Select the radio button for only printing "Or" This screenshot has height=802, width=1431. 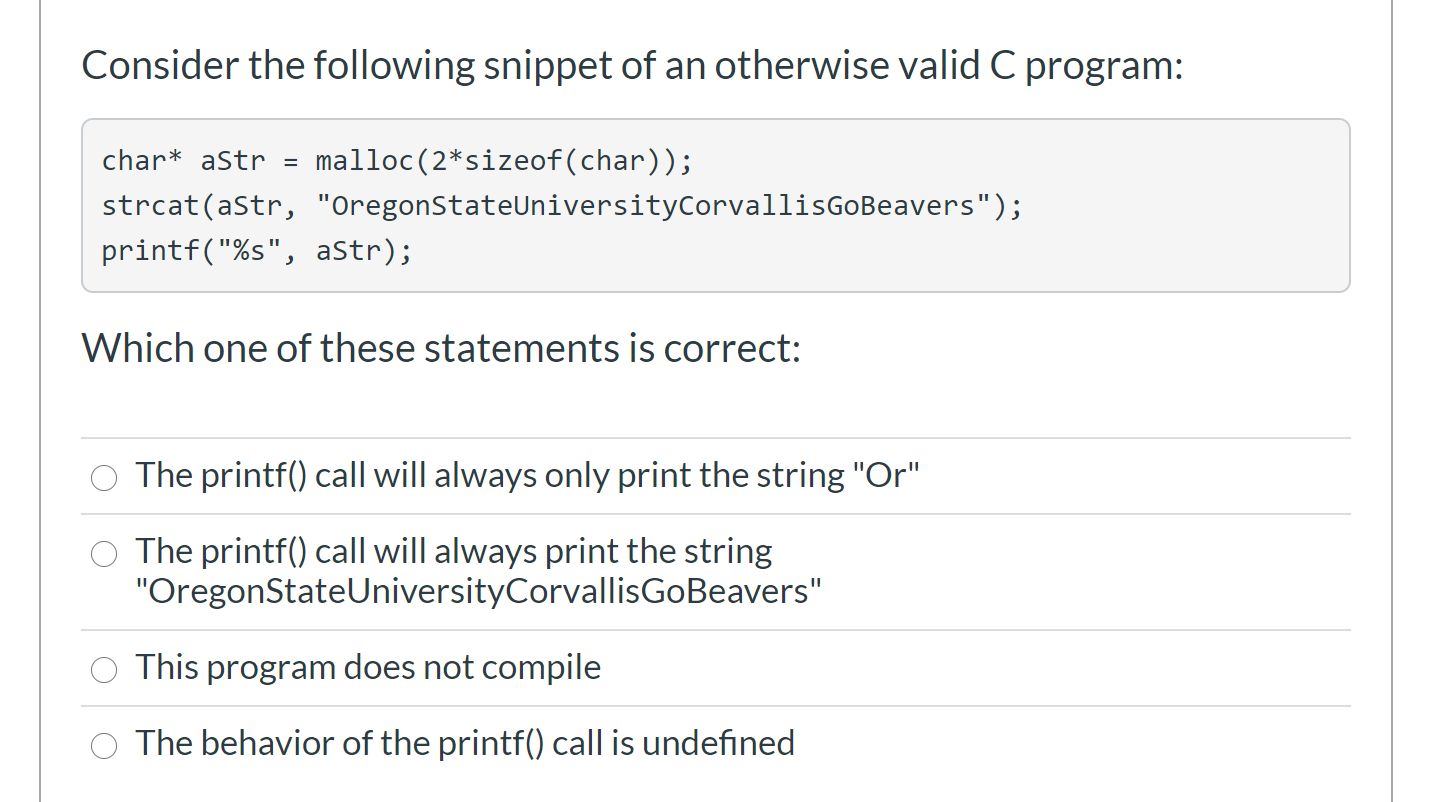(x=105, y=478)
